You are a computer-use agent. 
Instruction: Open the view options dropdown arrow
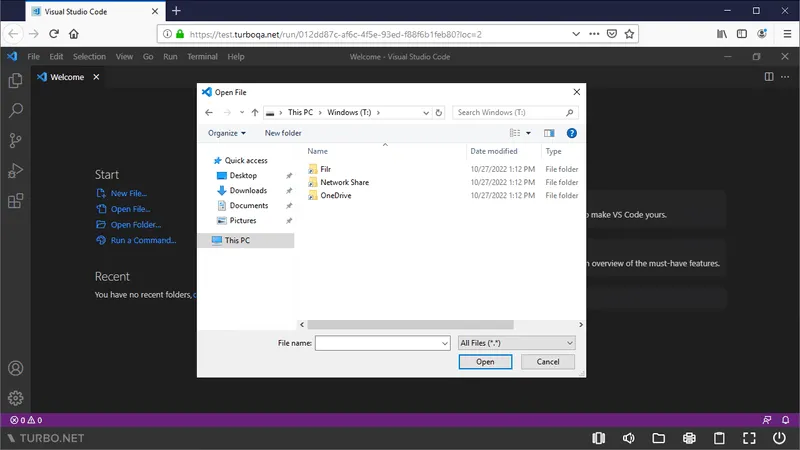(529, 133)
